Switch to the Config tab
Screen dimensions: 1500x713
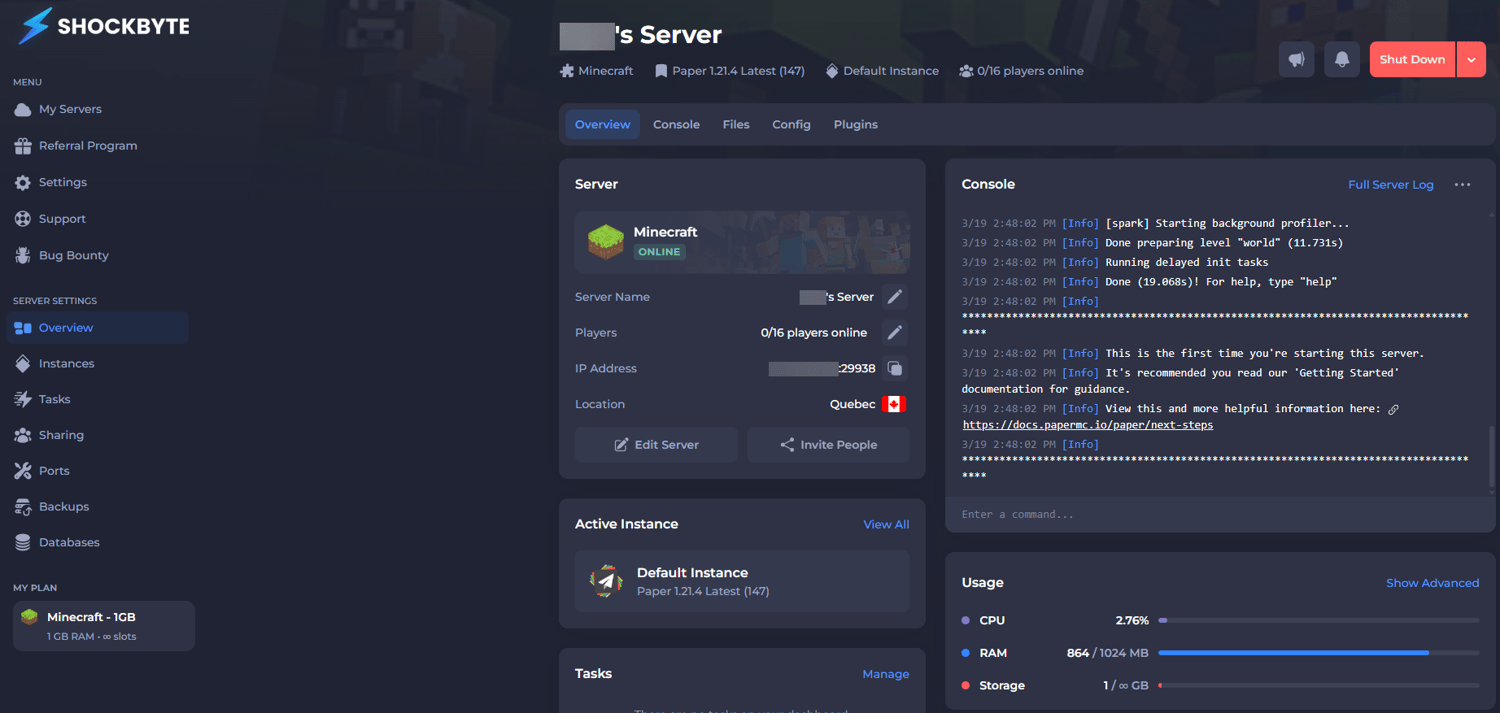coord(791,125)
